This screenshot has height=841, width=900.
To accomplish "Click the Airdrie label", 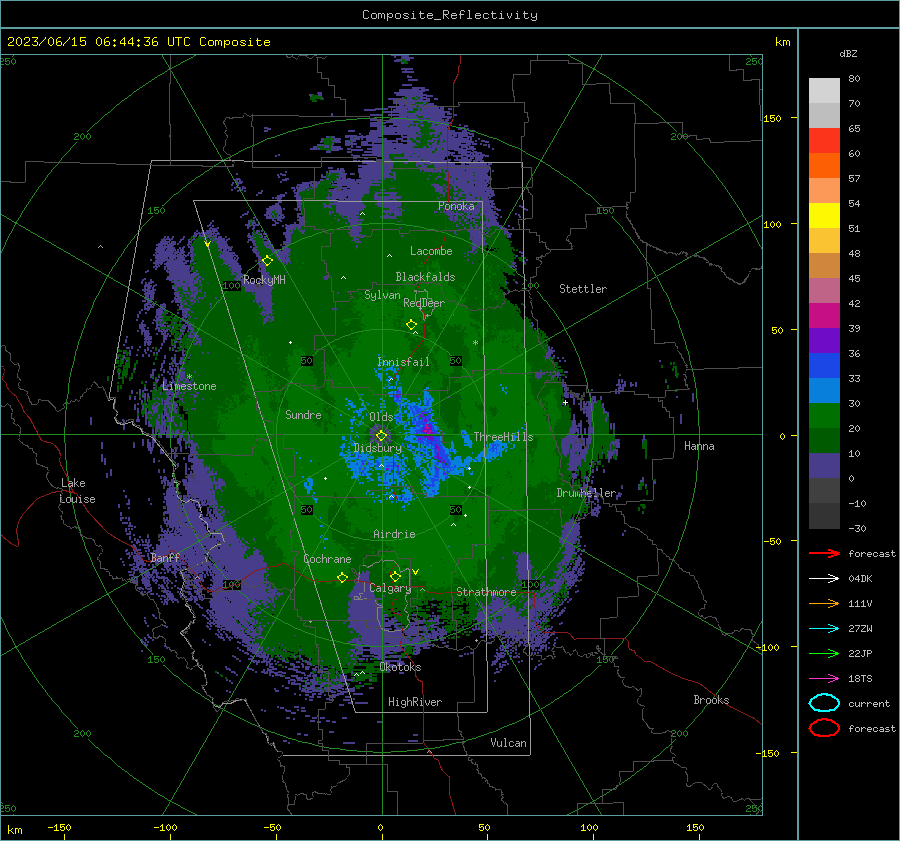I will (x=394, y=534).
